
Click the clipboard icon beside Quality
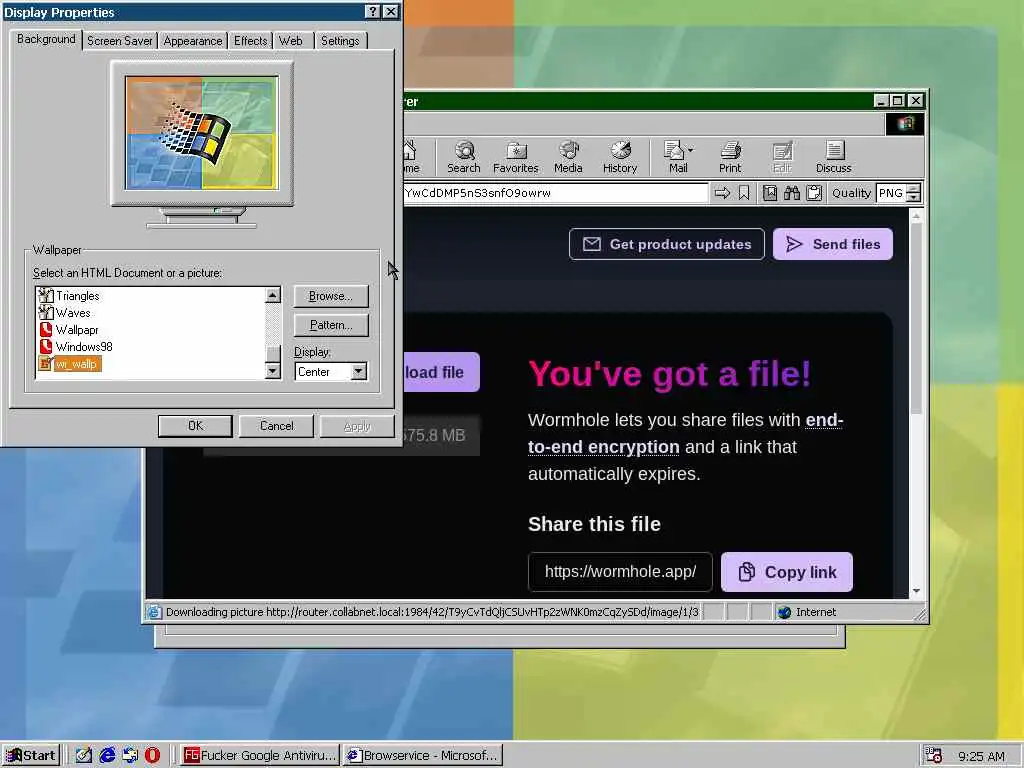pos(814,193)
